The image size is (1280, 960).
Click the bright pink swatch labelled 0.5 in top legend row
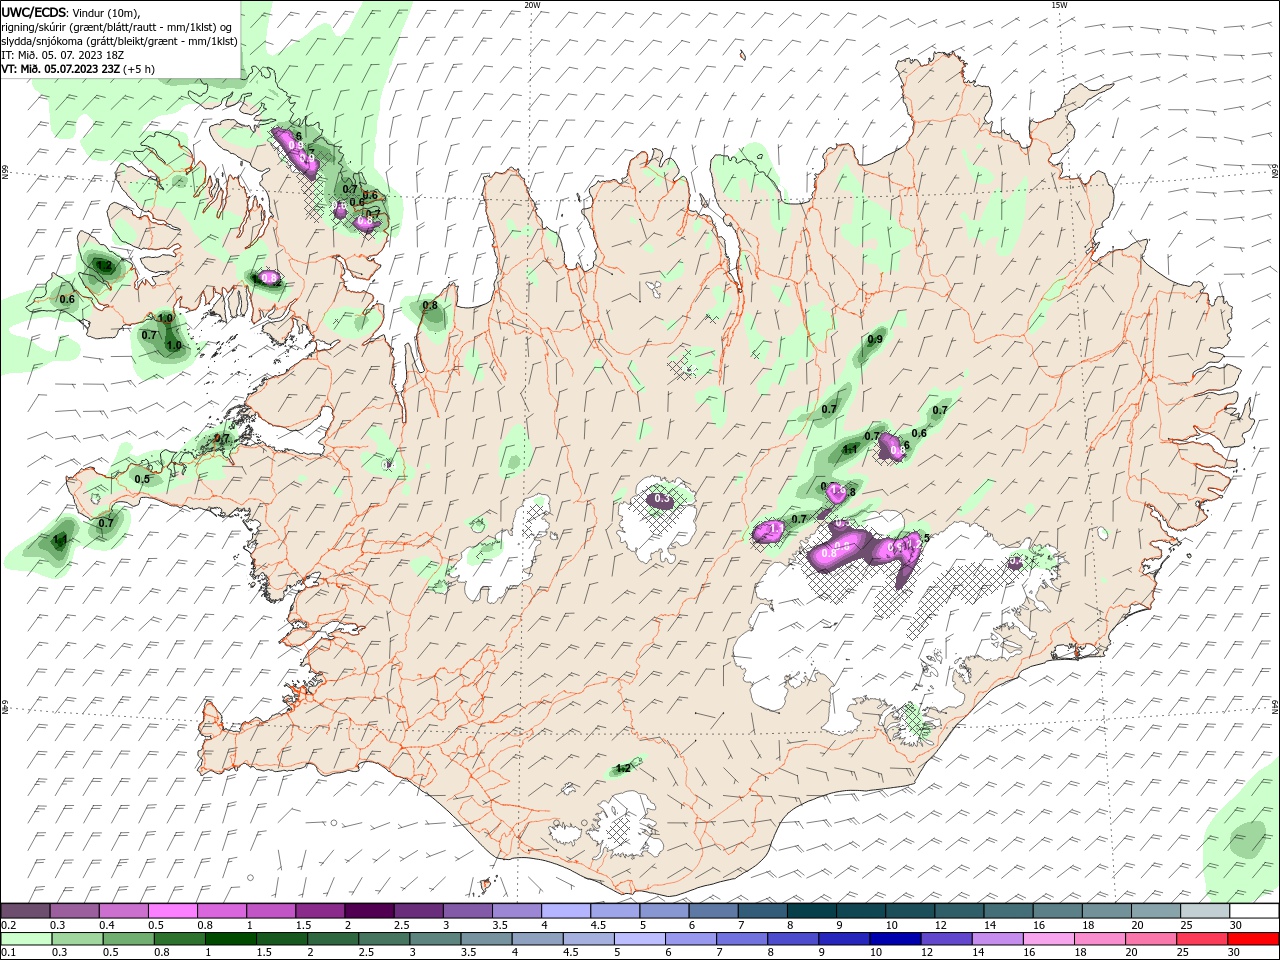[173, 911]
